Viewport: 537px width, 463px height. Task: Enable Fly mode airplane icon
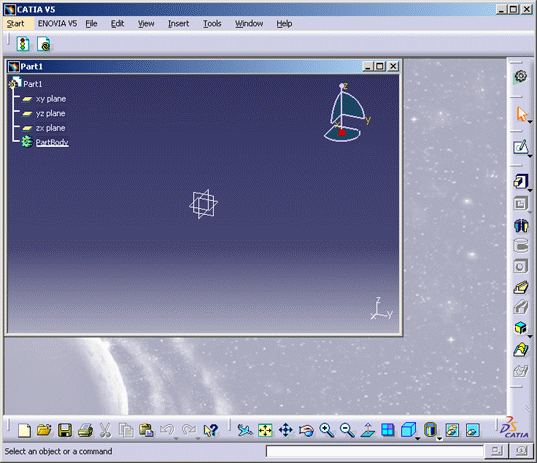coord(245,430)
